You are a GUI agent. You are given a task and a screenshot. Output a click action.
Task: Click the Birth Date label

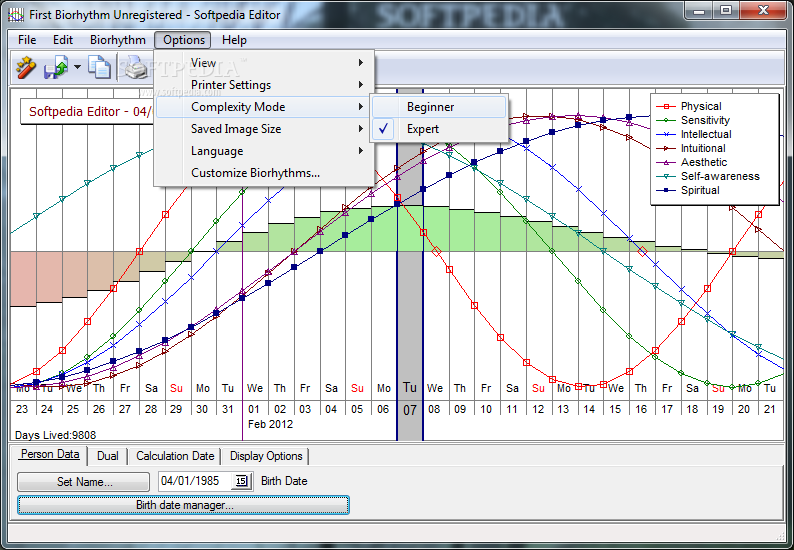pyautogui.click(x=284, y=481)
